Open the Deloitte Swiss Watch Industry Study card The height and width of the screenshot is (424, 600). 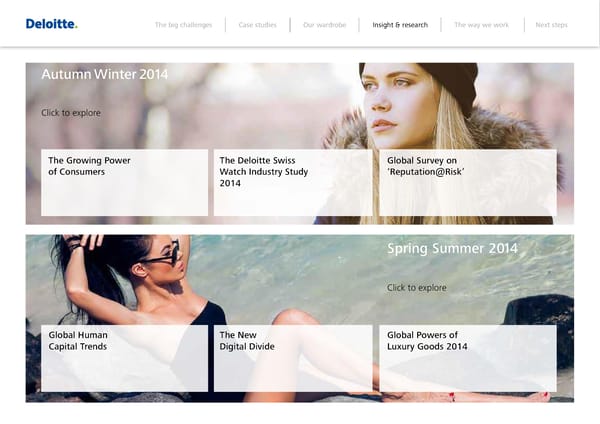[x=292, y=182]
